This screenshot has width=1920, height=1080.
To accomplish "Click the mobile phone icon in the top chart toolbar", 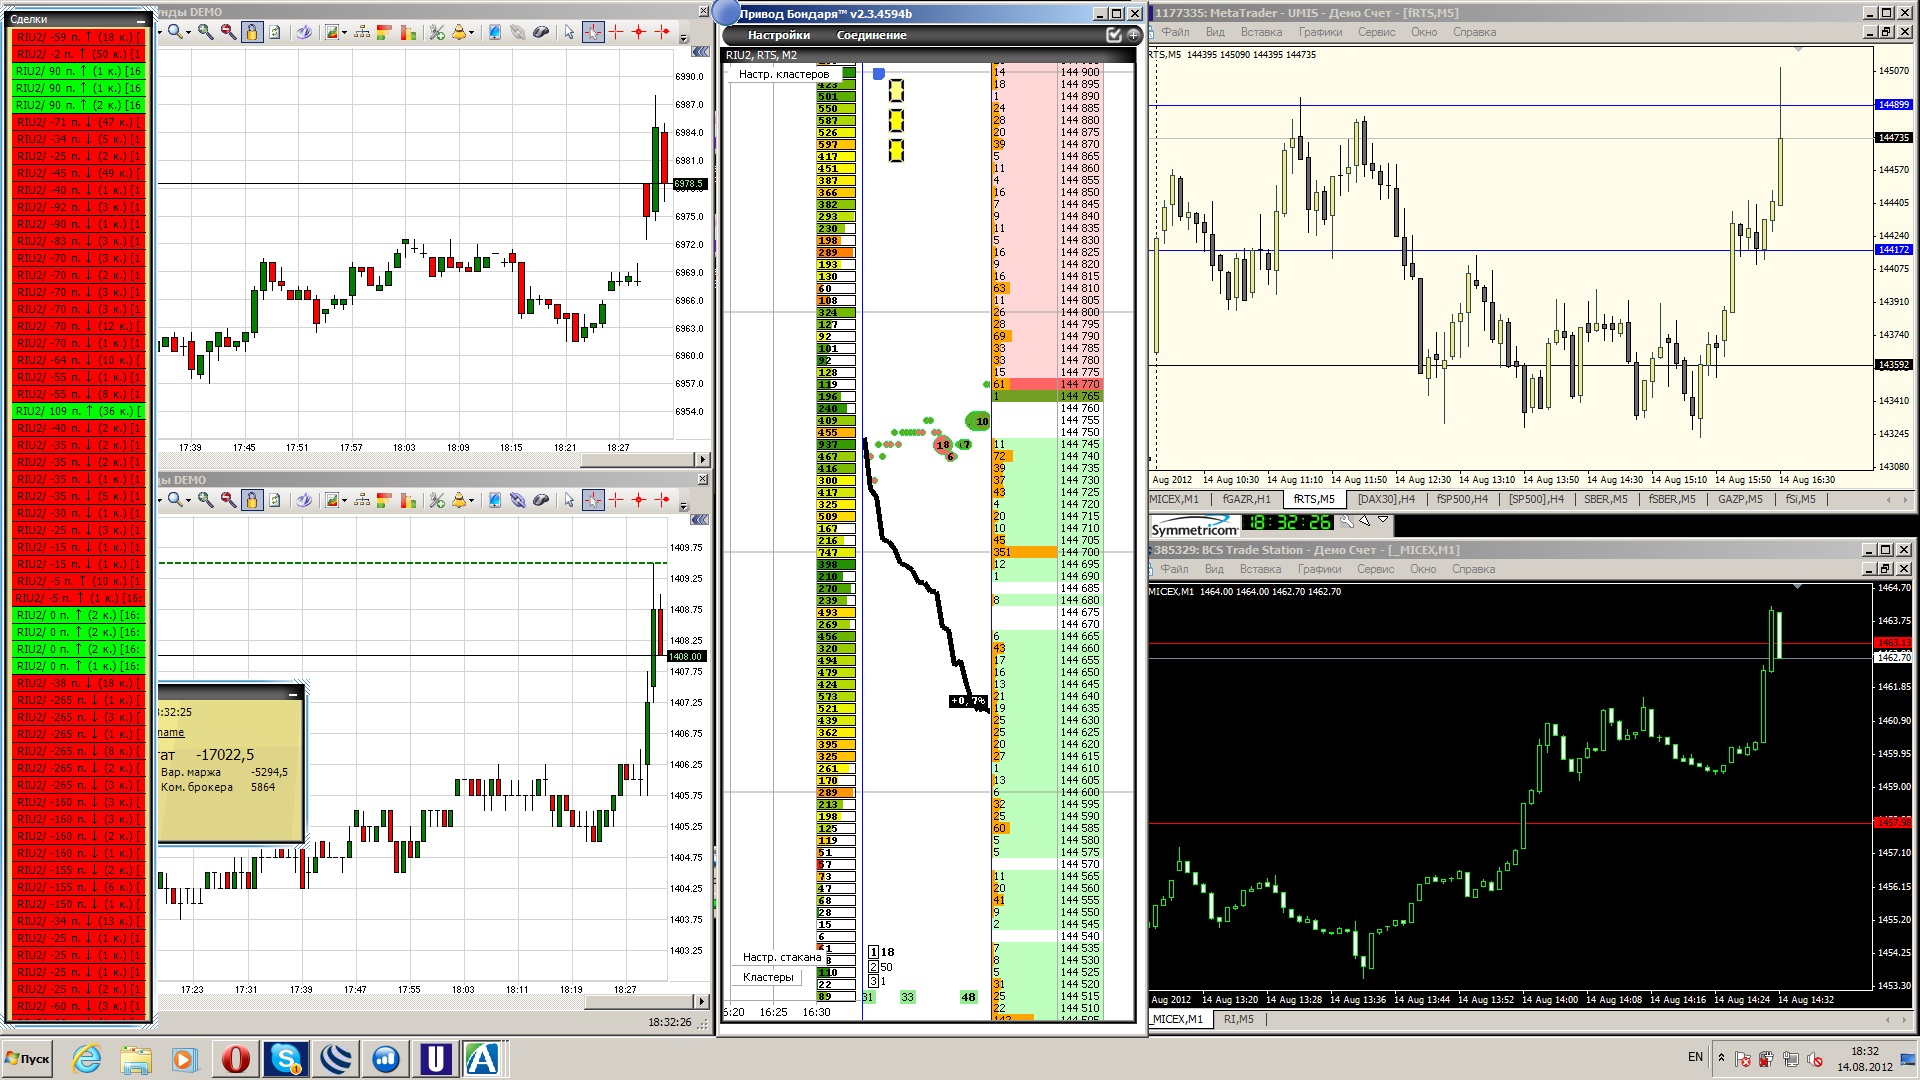I will (494, 32).
